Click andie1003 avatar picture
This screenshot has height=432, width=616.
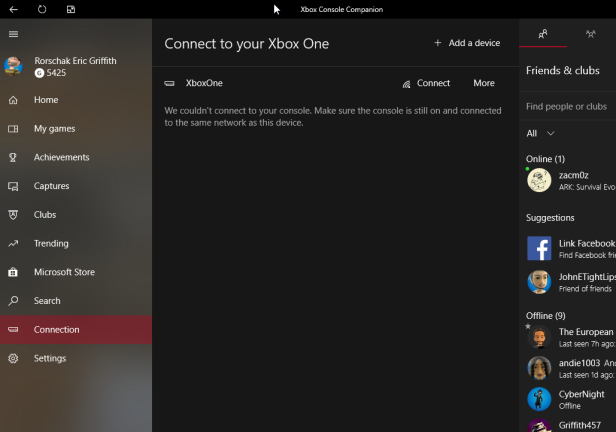coord(539,368)
